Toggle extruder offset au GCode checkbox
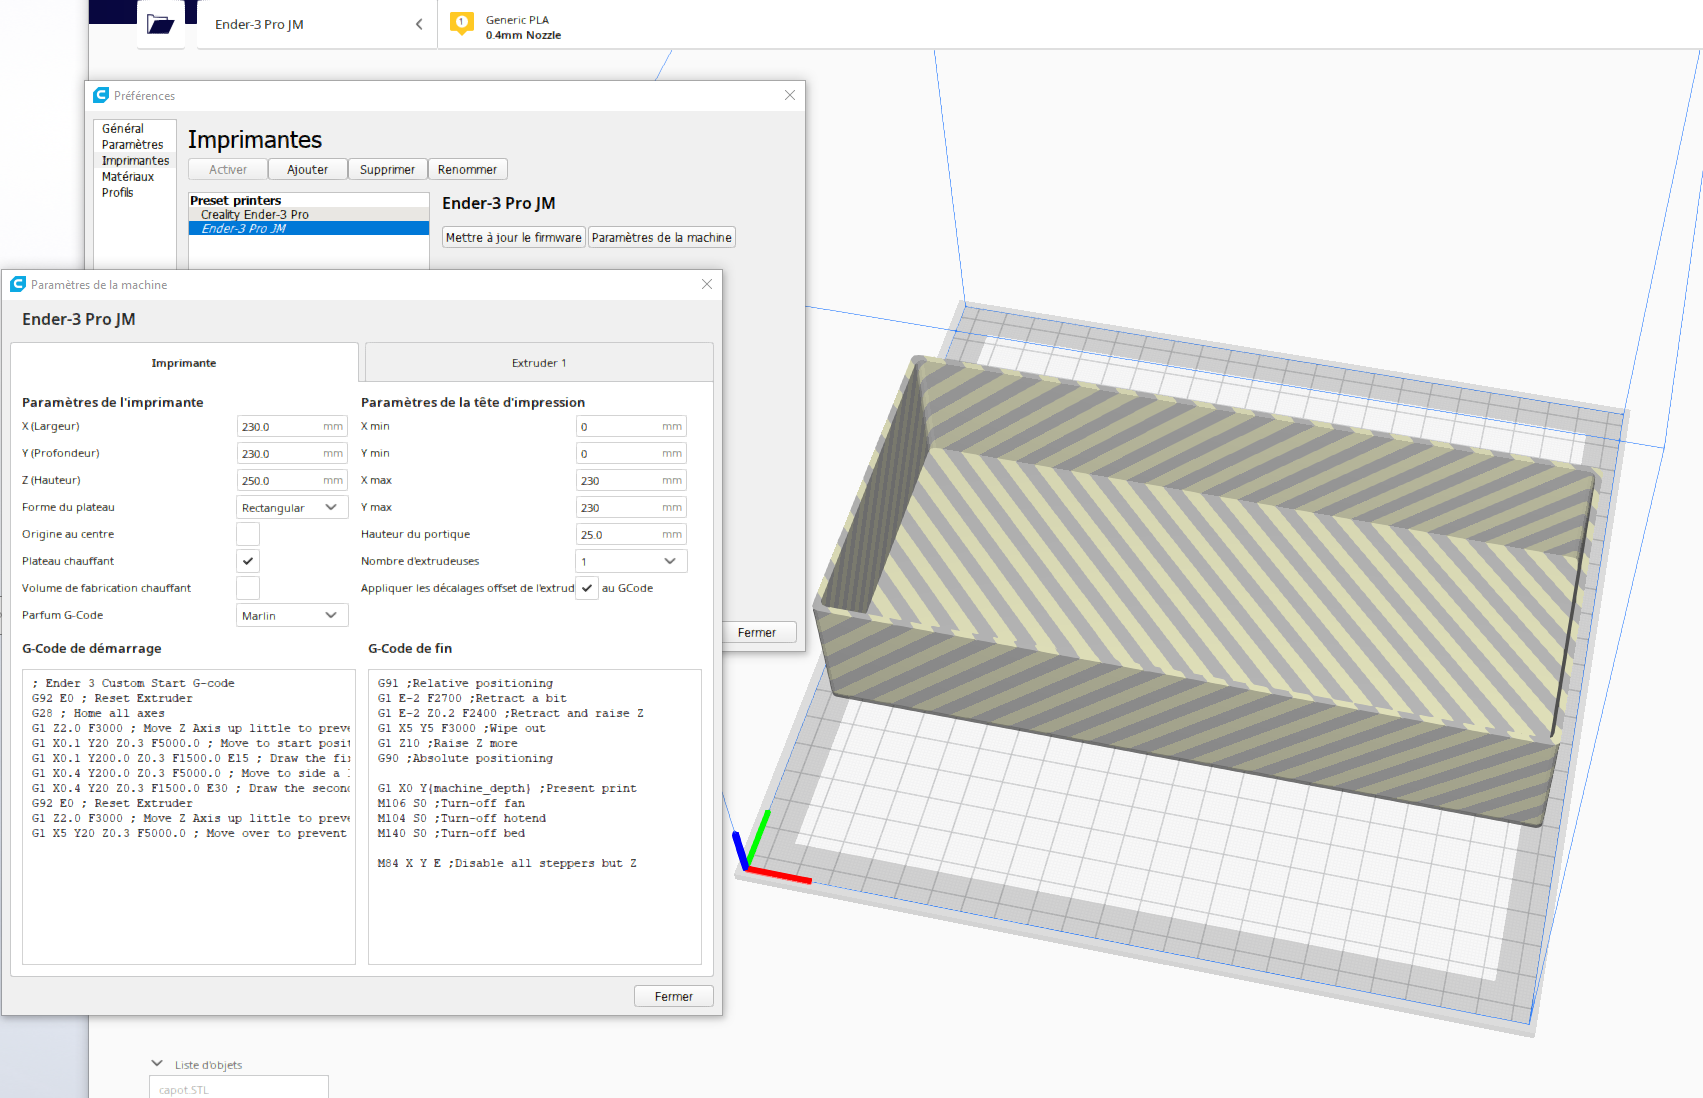This screenshot has width=1703, height=1098. (x=587, y=588)
